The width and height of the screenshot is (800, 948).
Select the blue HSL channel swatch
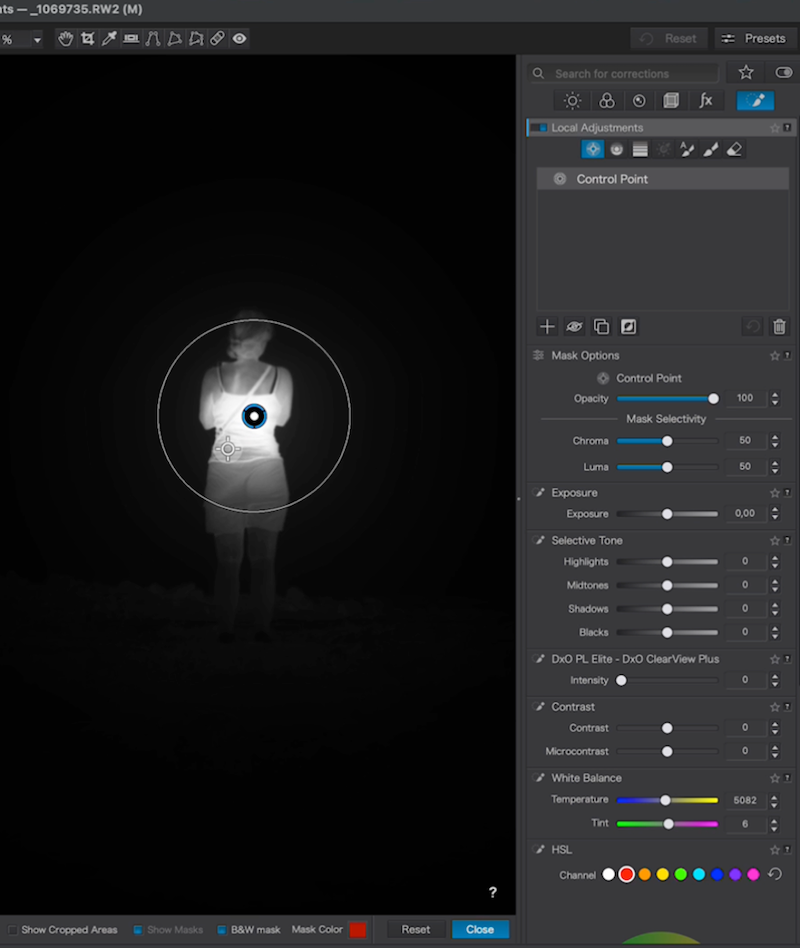coord(717,874)
